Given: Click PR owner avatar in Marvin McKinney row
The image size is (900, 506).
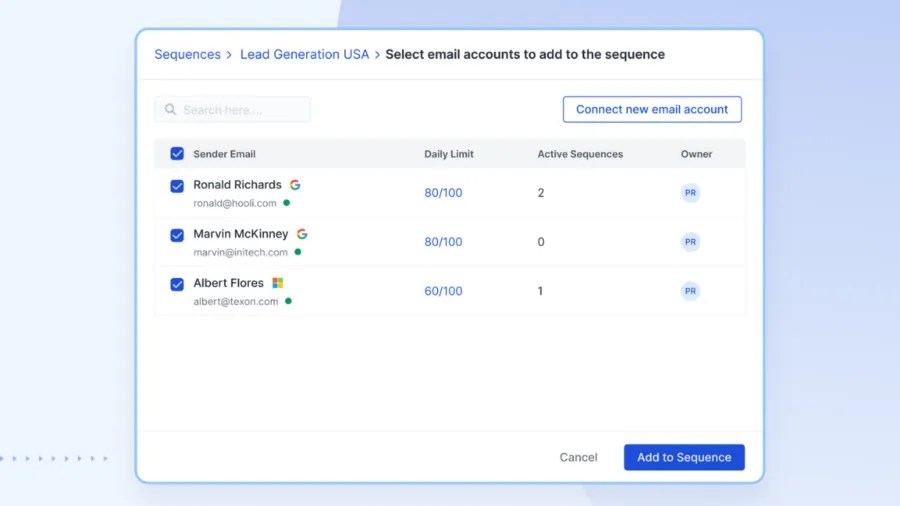Looking at the screenshot, I should tap(690, 242).
